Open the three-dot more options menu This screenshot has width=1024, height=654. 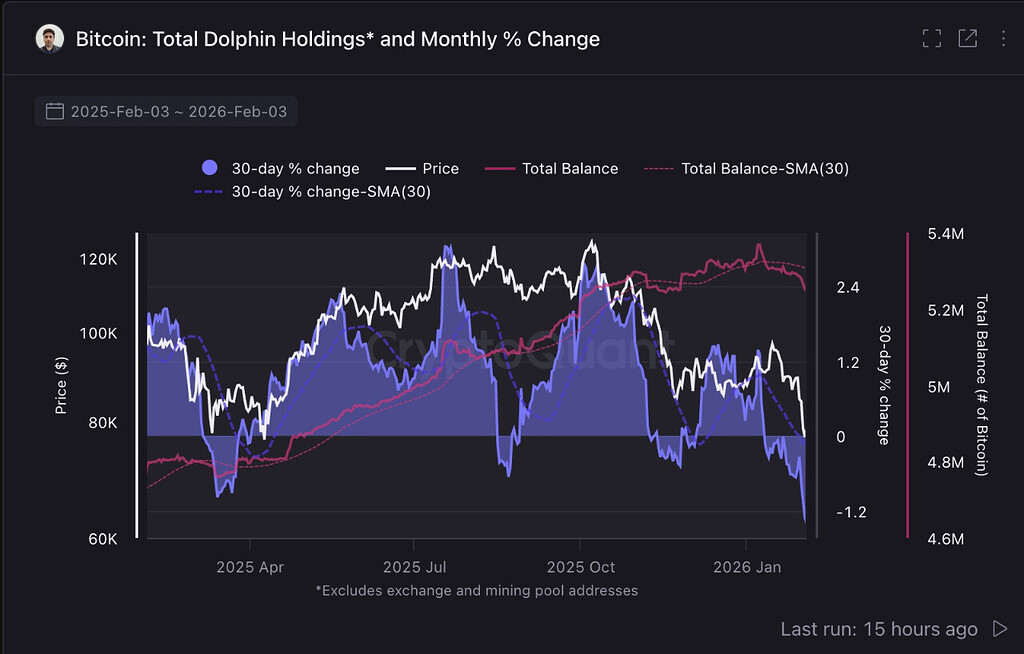click(x=1003, y=39)
